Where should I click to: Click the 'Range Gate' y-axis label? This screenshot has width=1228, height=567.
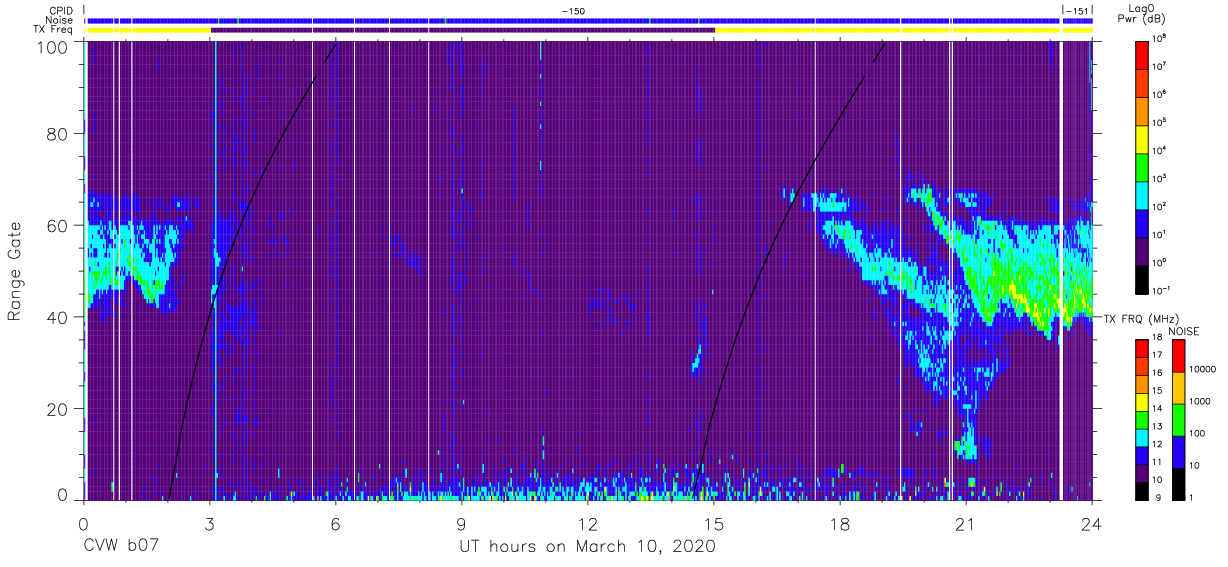tap(15, 270)
